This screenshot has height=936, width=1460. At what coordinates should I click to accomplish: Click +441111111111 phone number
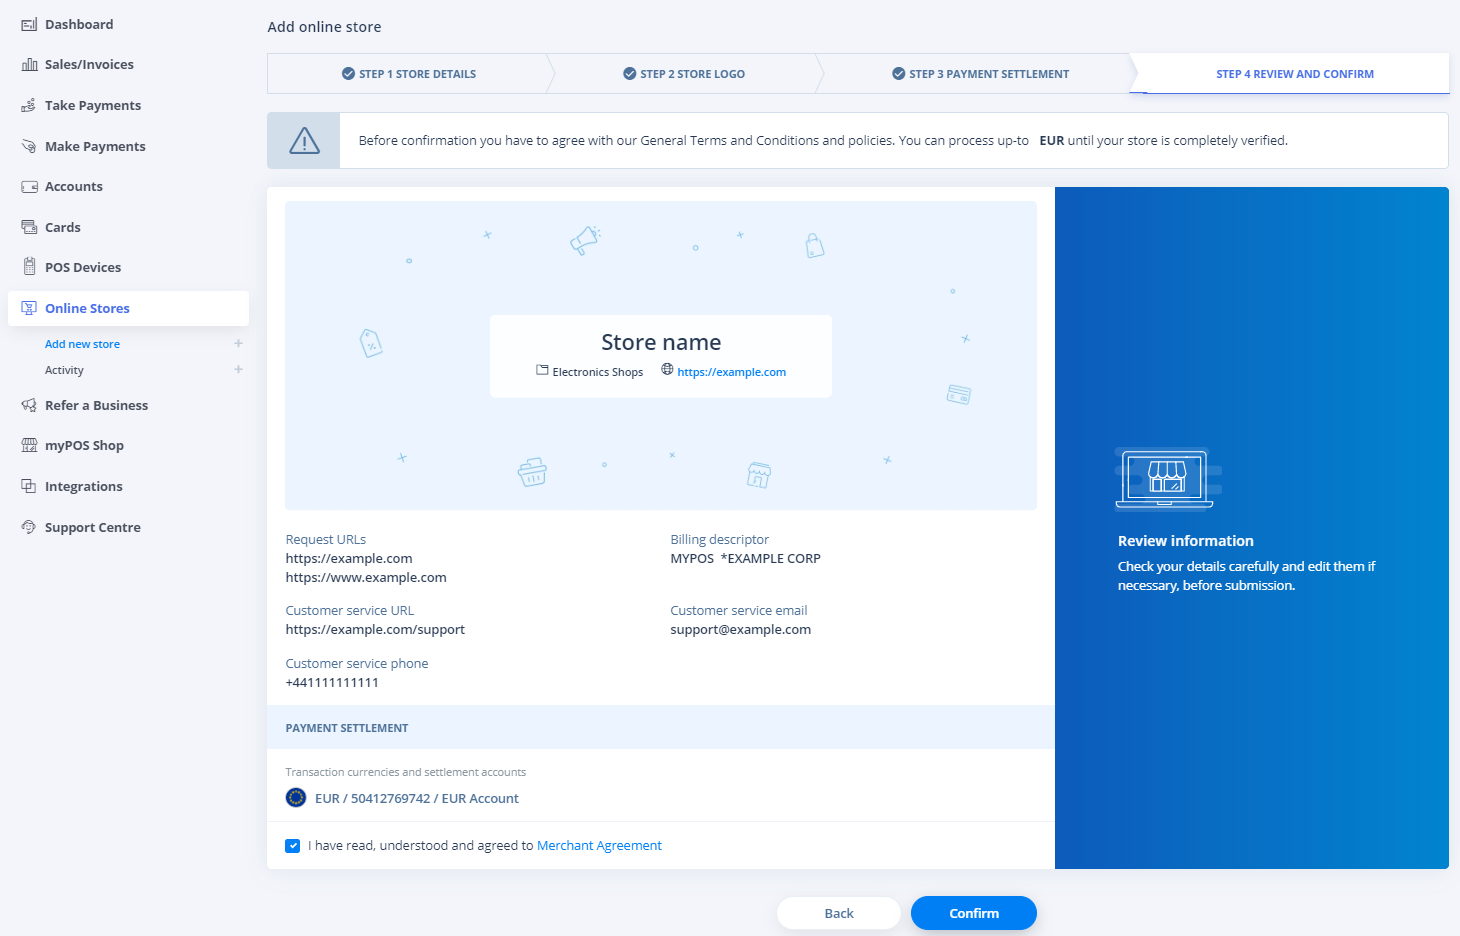[332, 683]
